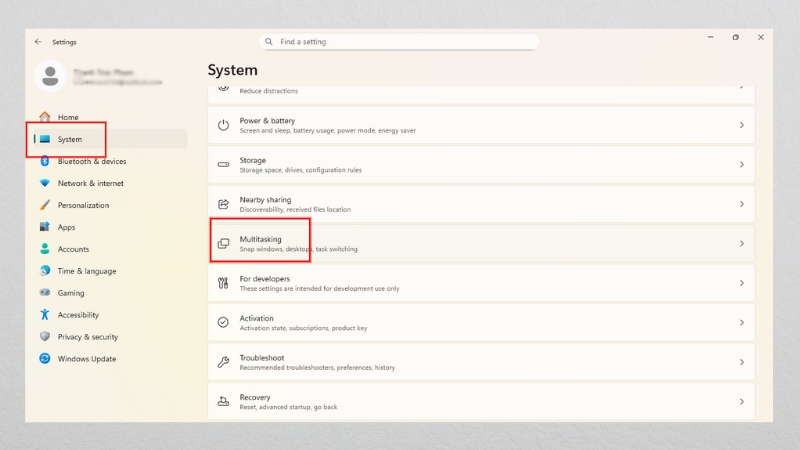The width and height of the screenshot is (800, 450).
Task: Click the blurred account name
Action: point(103,72)
